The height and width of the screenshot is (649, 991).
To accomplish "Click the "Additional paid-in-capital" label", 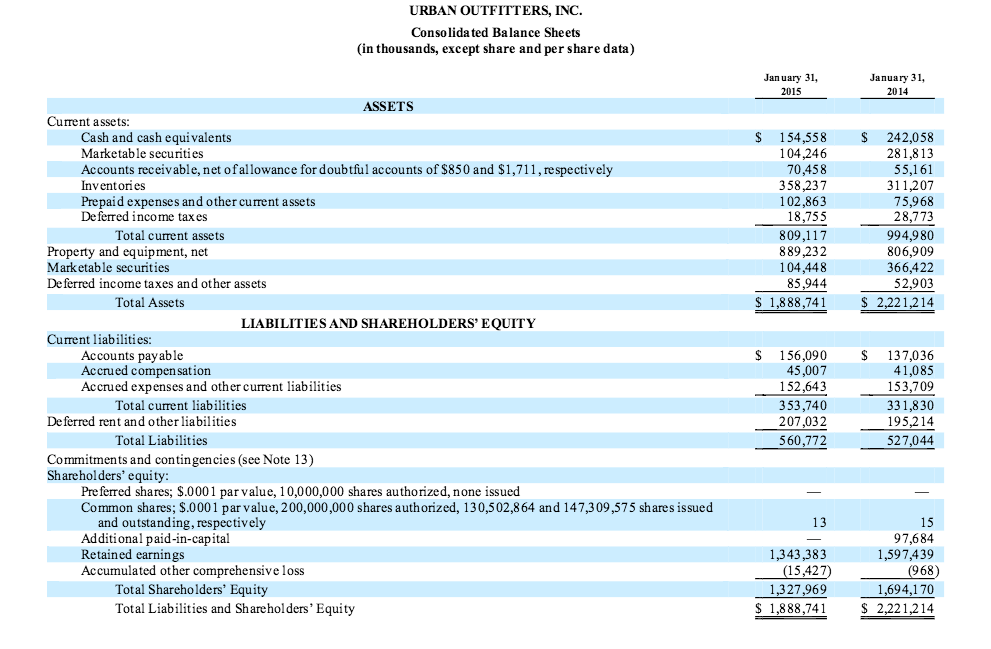I will [x=155, y=538].
